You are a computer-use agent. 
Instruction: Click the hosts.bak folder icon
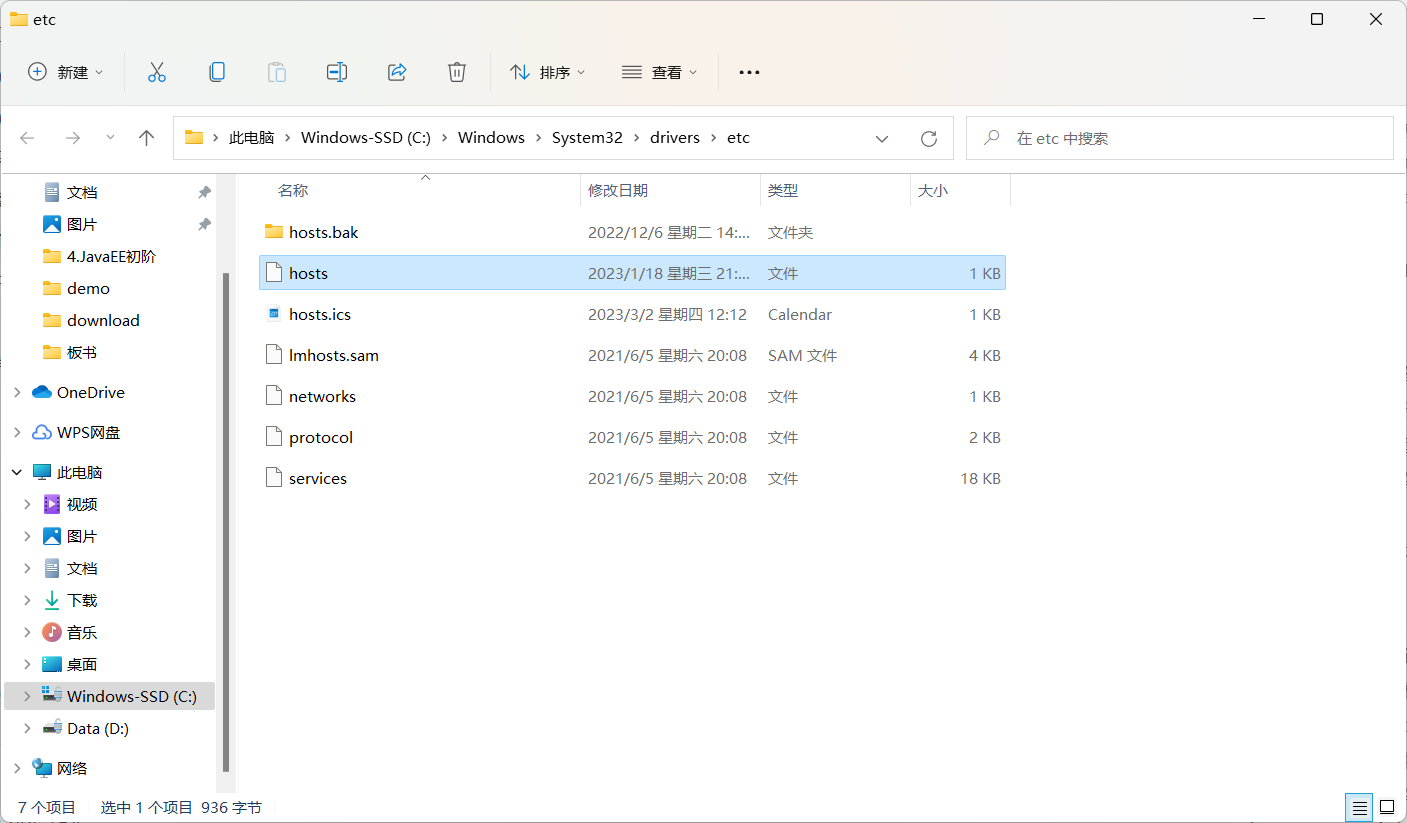tap(274, 232)
